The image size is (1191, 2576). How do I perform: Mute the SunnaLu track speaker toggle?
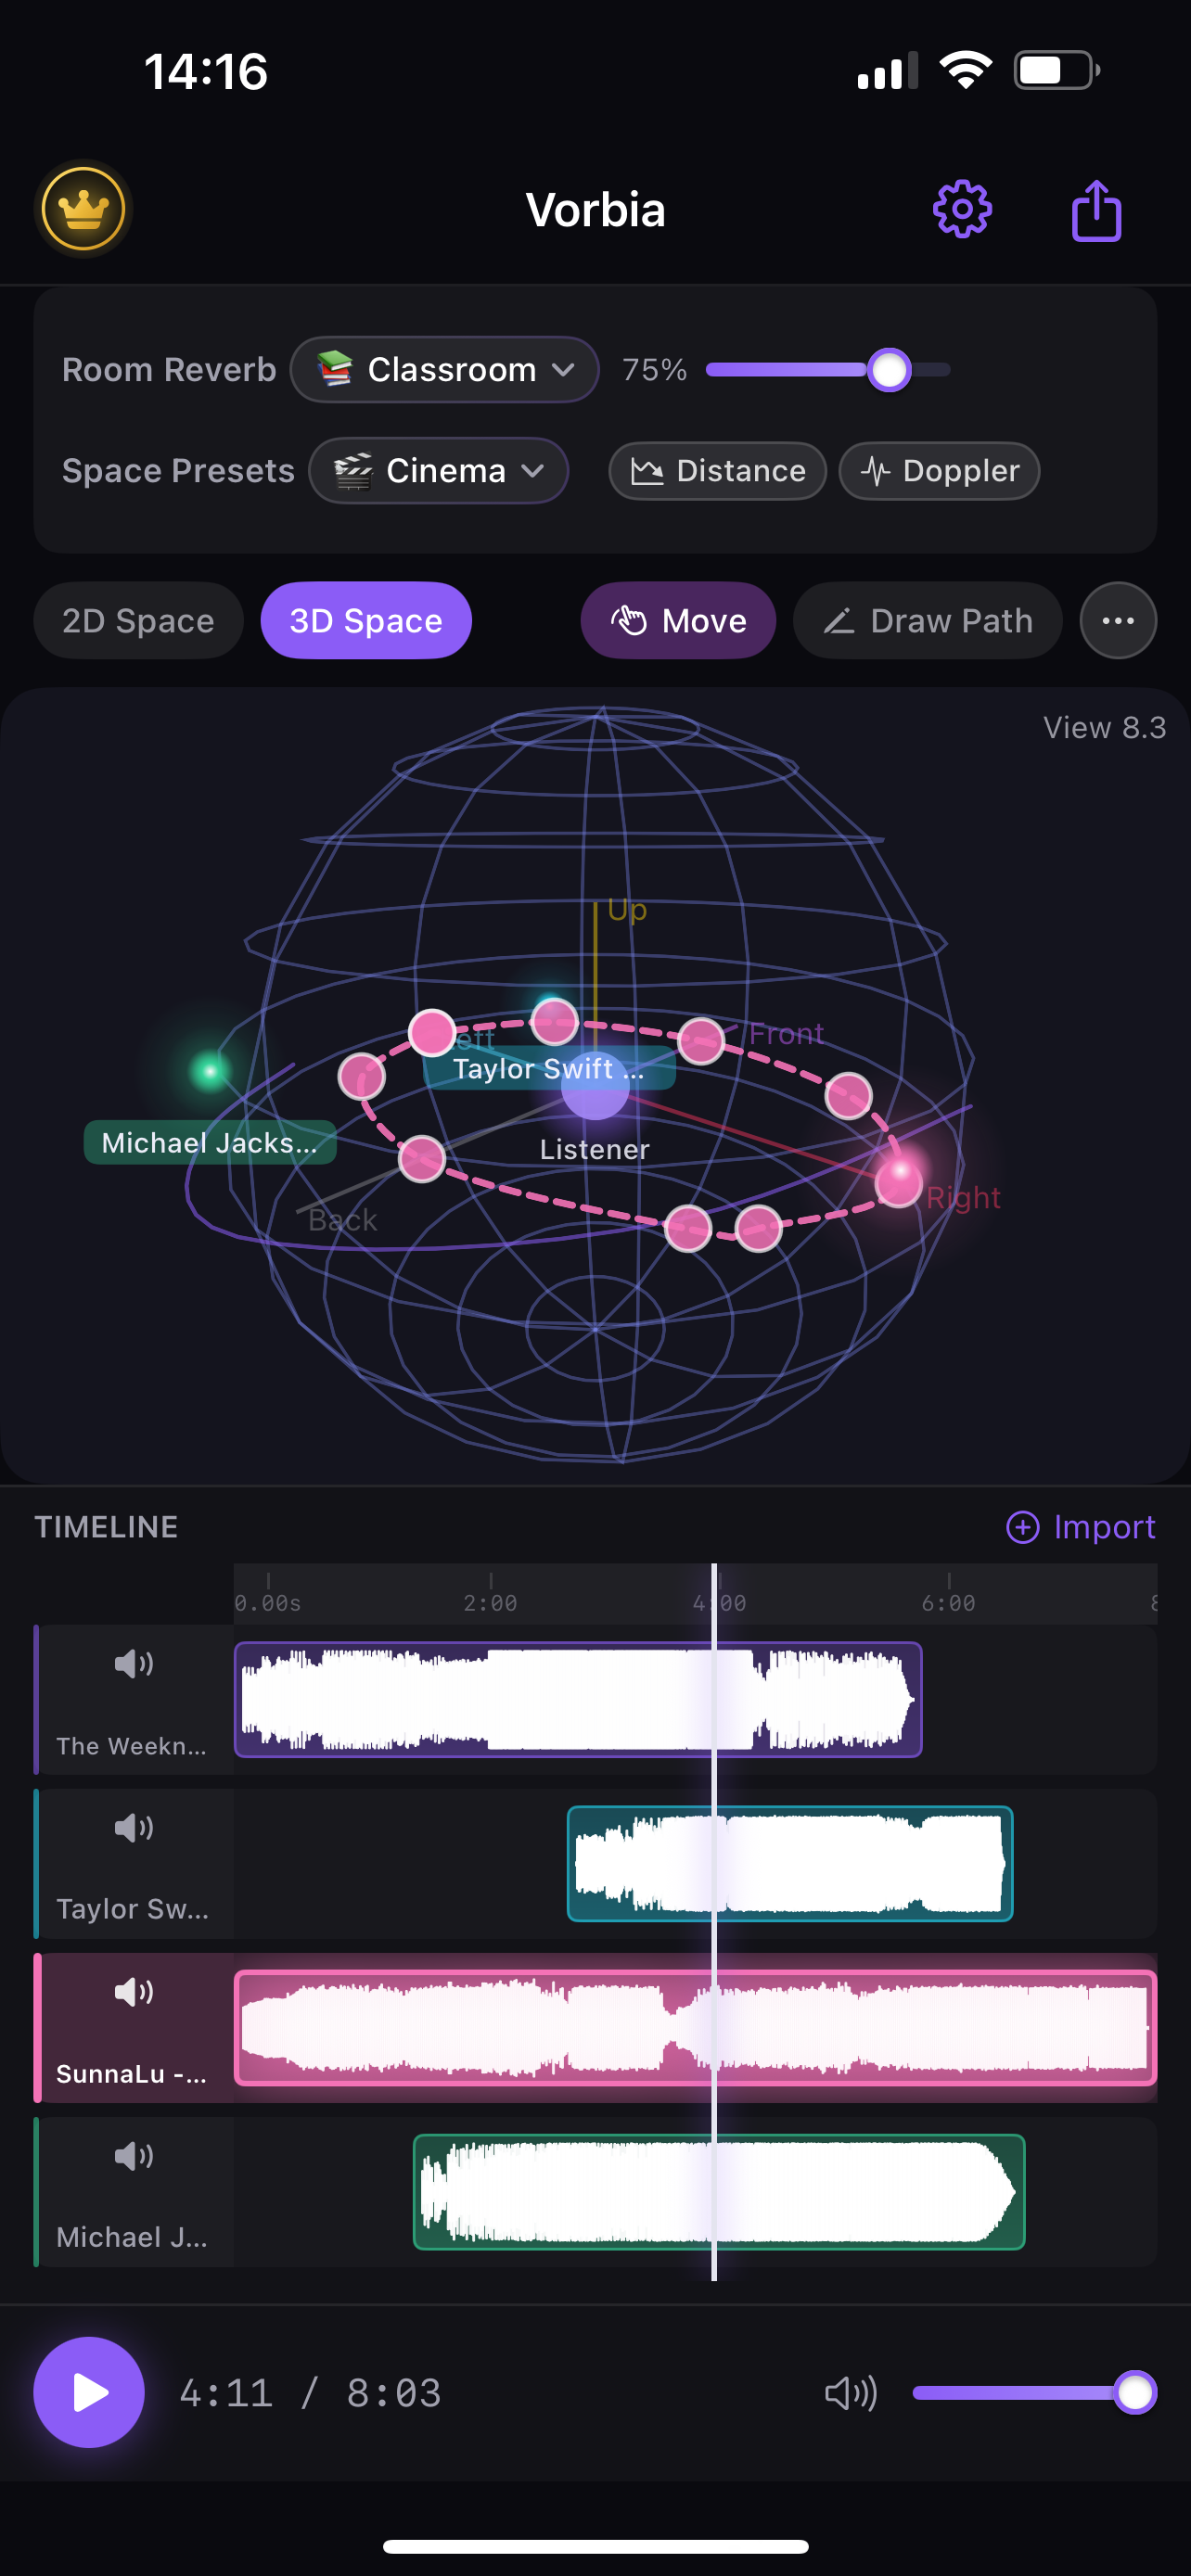(x=133, y=1991)
